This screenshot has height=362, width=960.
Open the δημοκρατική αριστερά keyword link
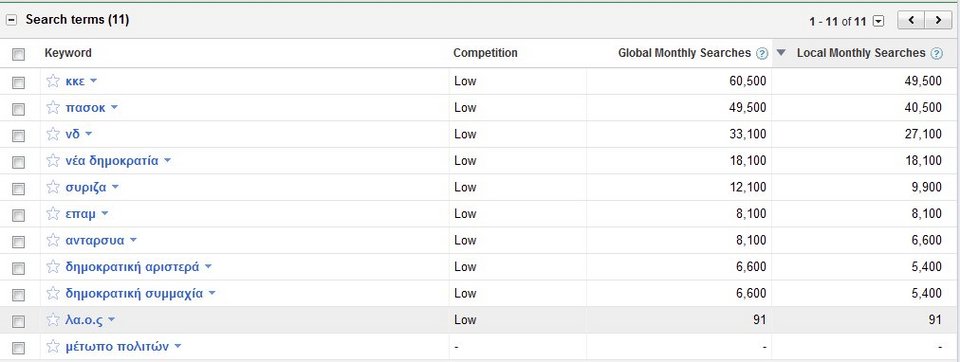132,267
